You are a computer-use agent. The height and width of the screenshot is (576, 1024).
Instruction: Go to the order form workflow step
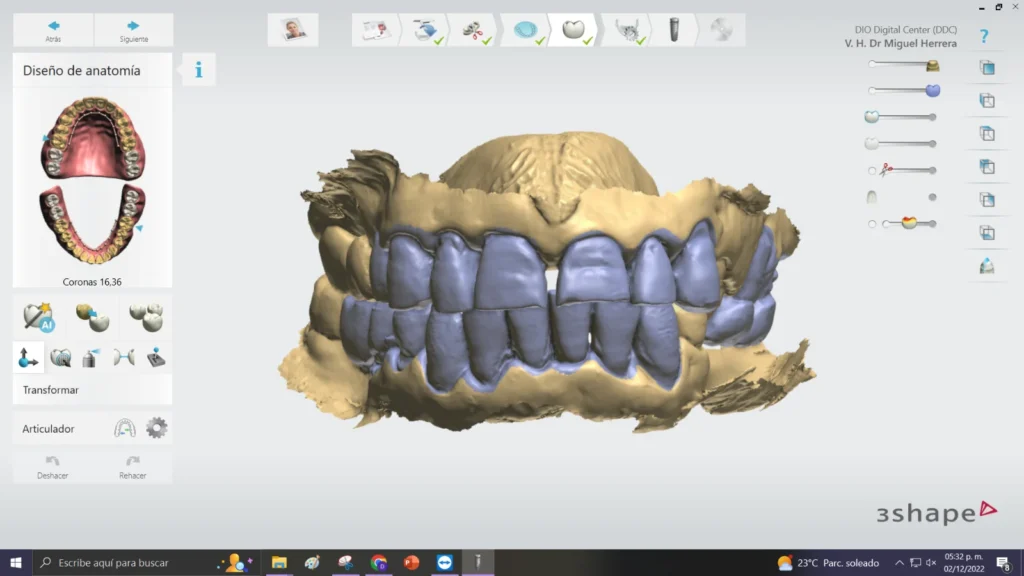click(x=376, y=30)
